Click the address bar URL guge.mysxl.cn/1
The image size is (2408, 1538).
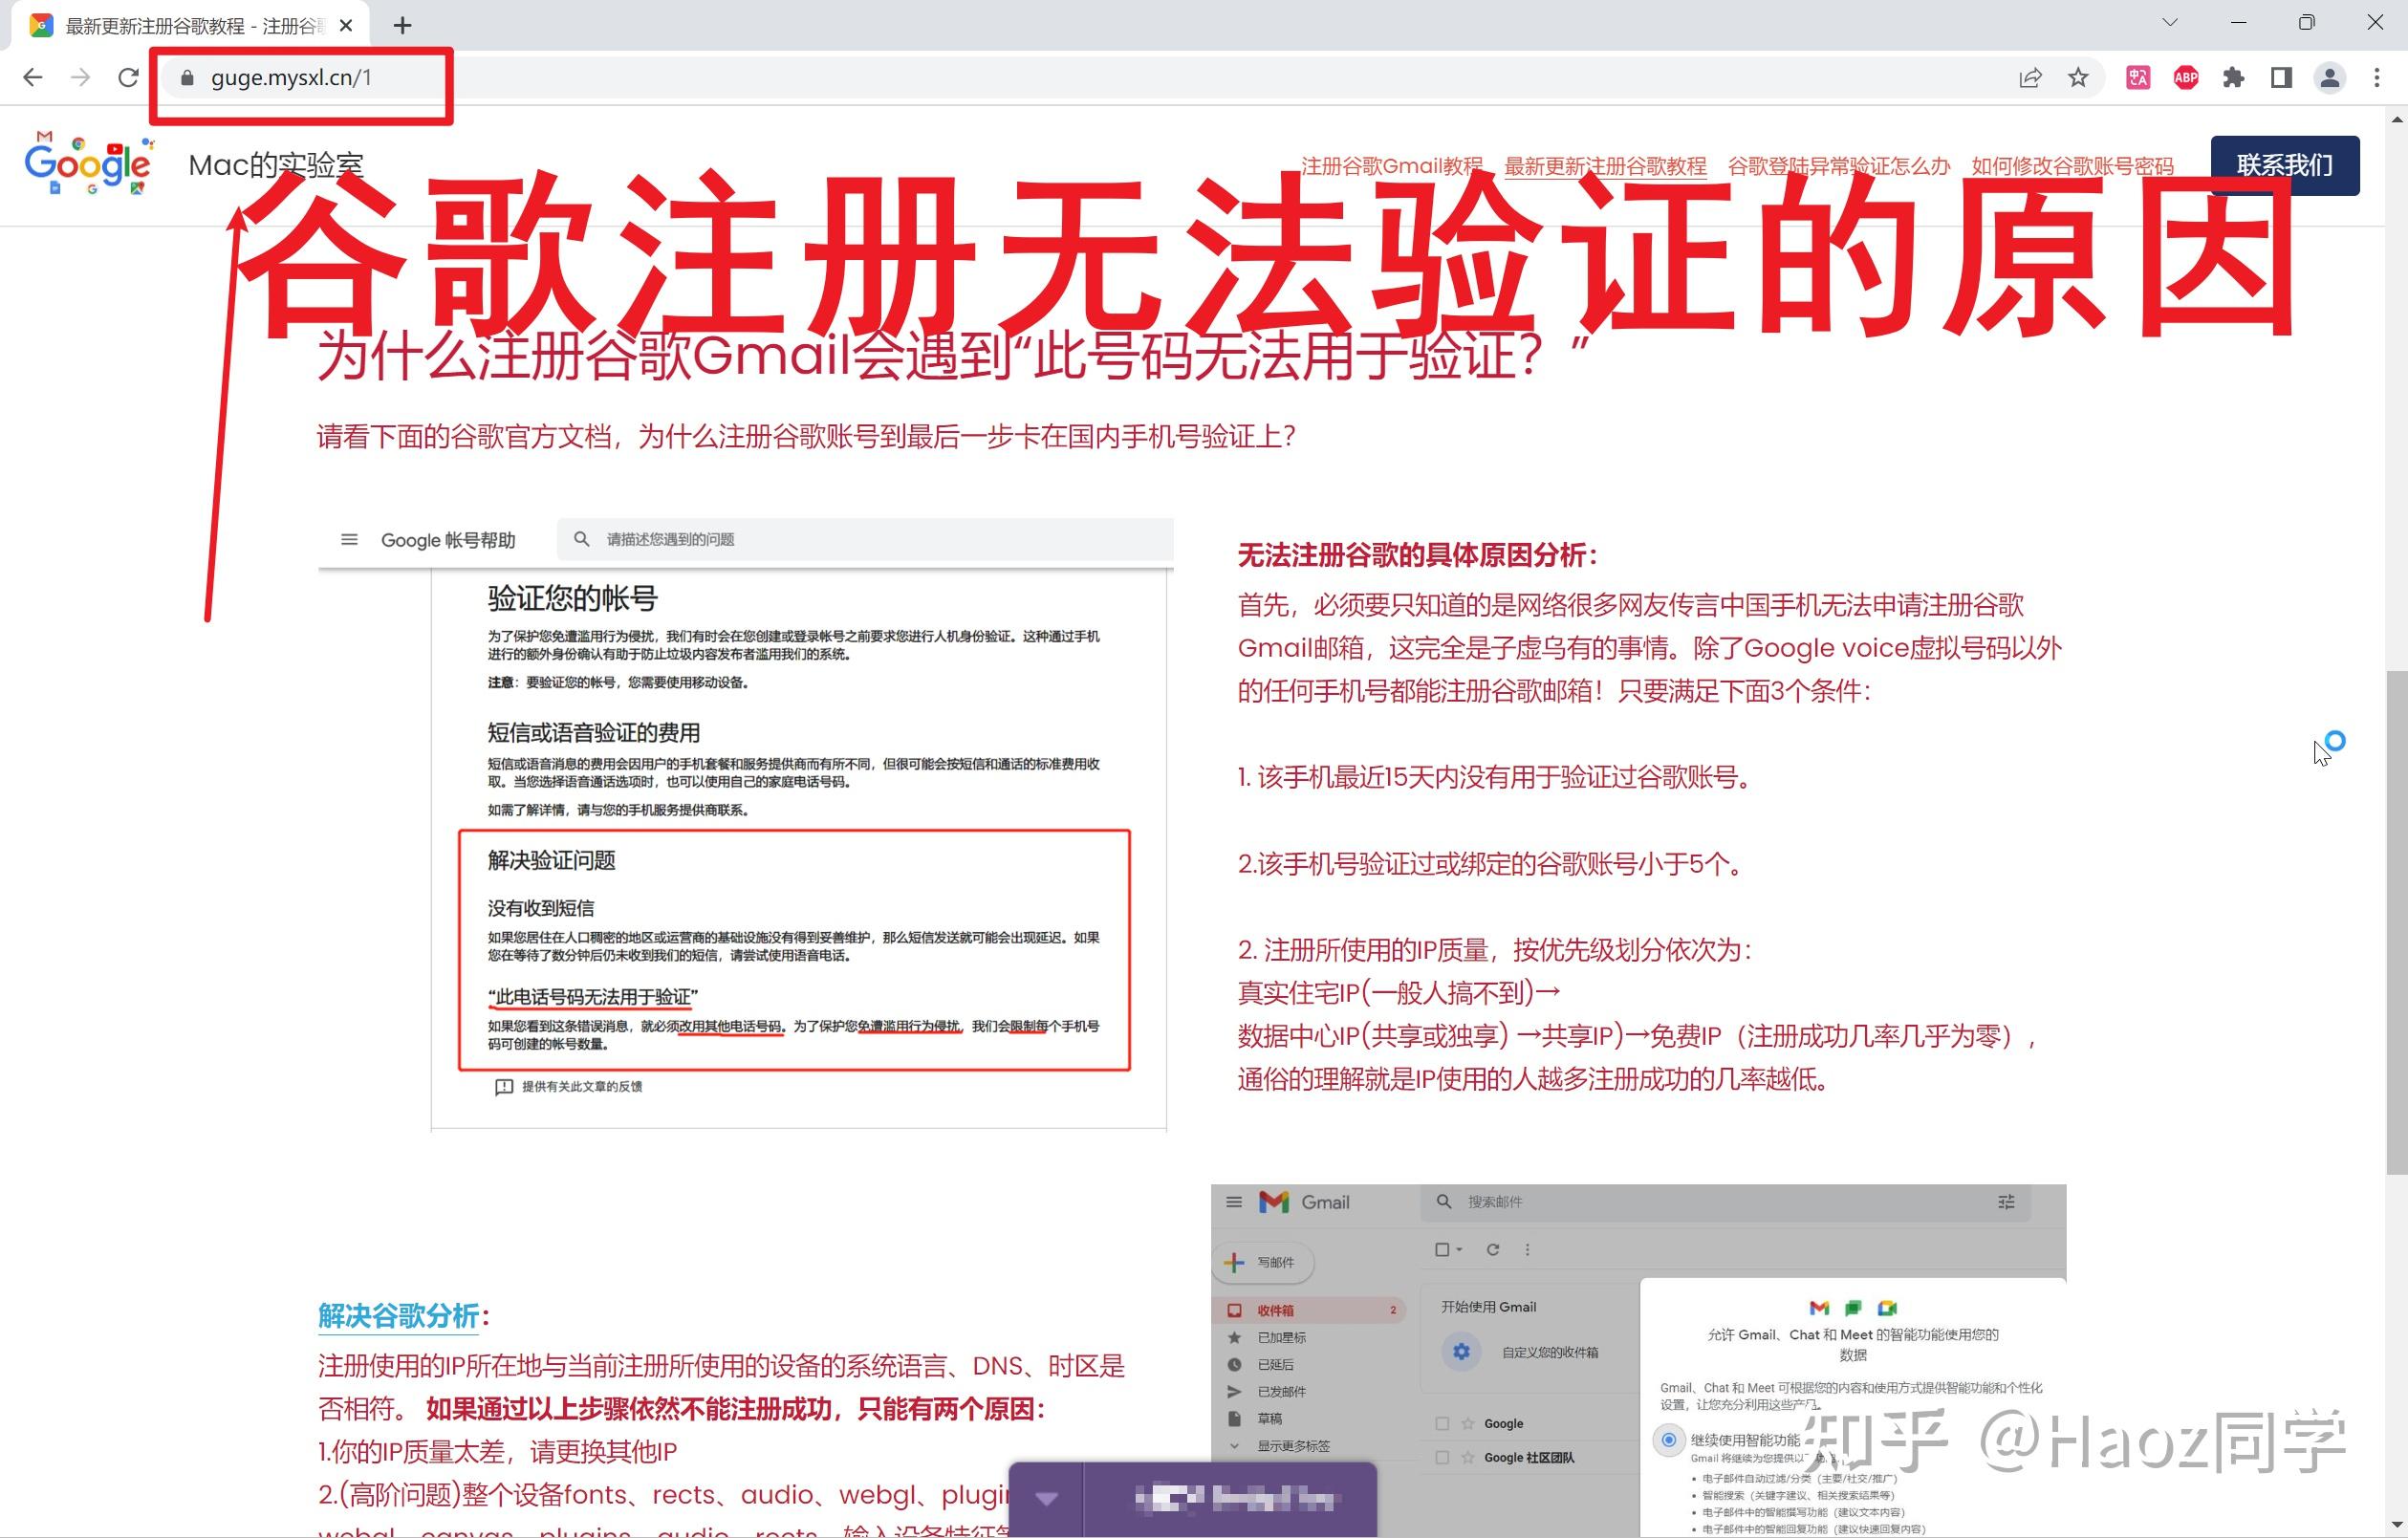pyautogui.click(x=291, y=77)
